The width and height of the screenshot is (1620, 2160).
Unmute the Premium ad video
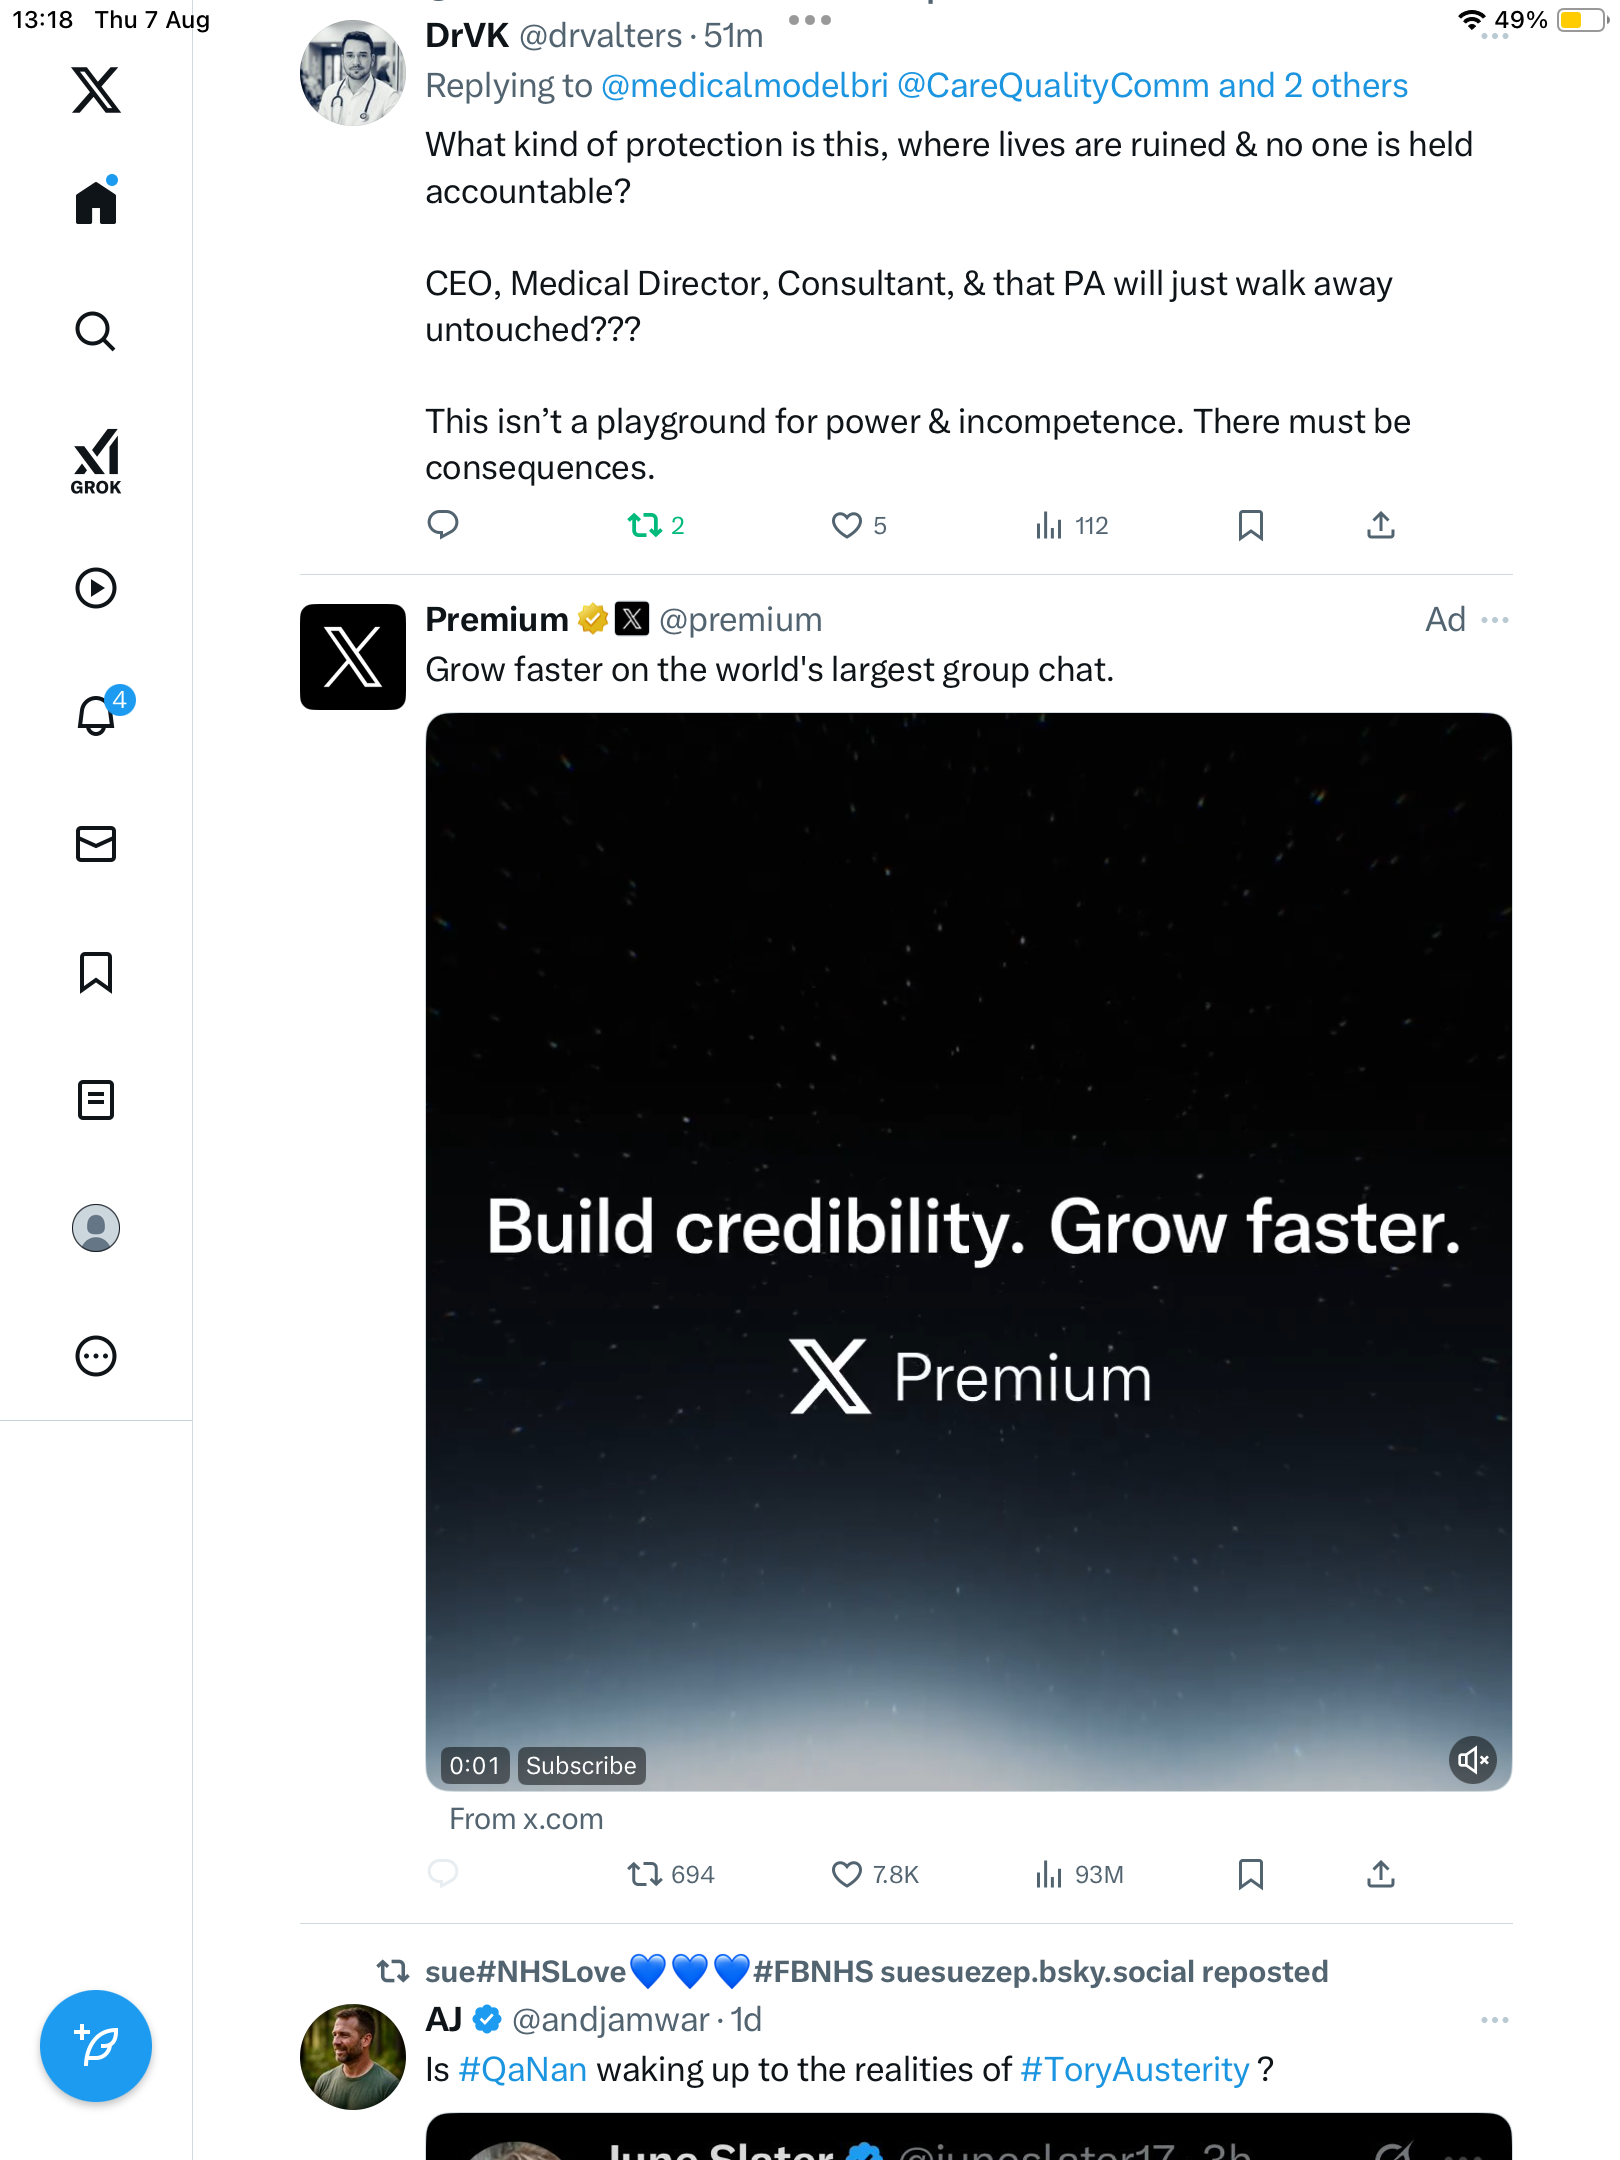click(x=1472, y=1760)
